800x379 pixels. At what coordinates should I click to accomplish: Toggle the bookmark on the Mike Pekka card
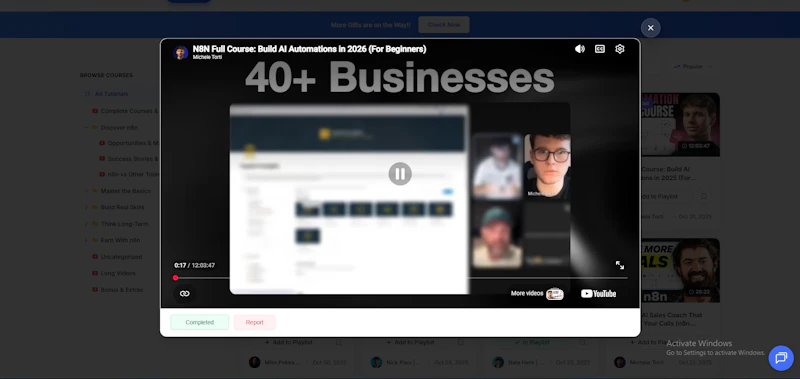click(339, 342)
